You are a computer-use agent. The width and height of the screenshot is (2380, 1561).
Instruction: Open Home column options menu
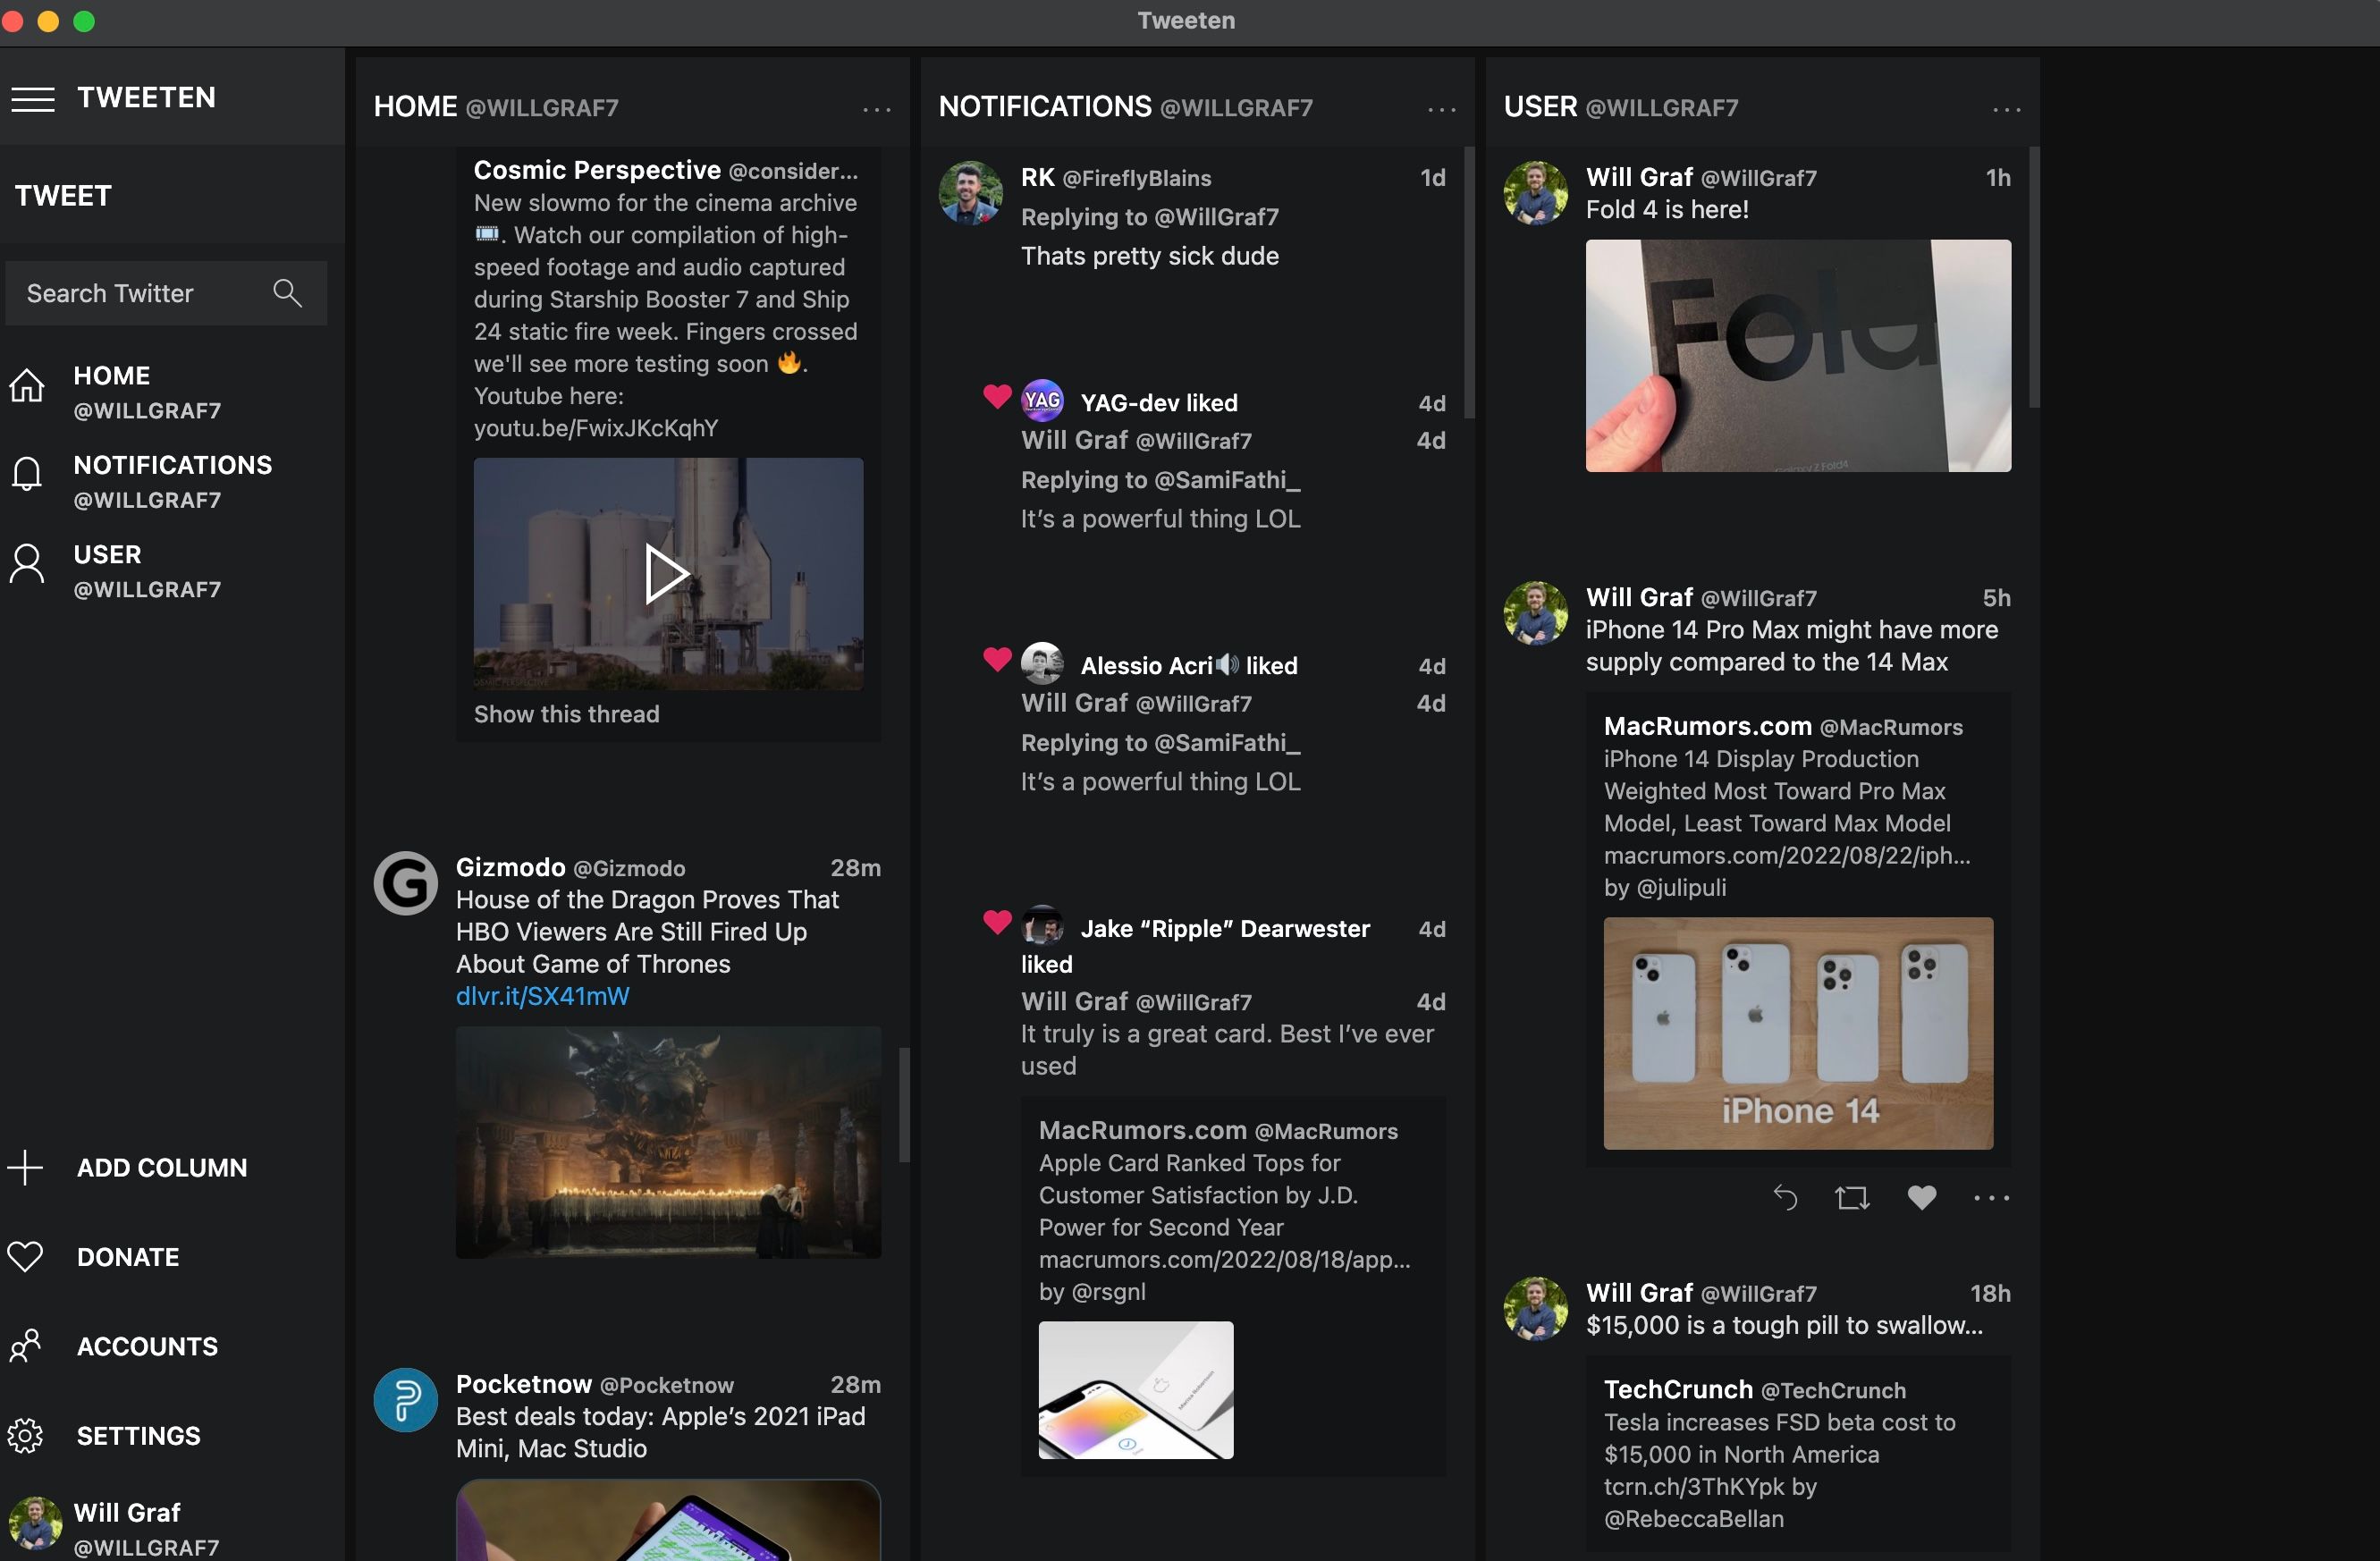tap(876, 109)
